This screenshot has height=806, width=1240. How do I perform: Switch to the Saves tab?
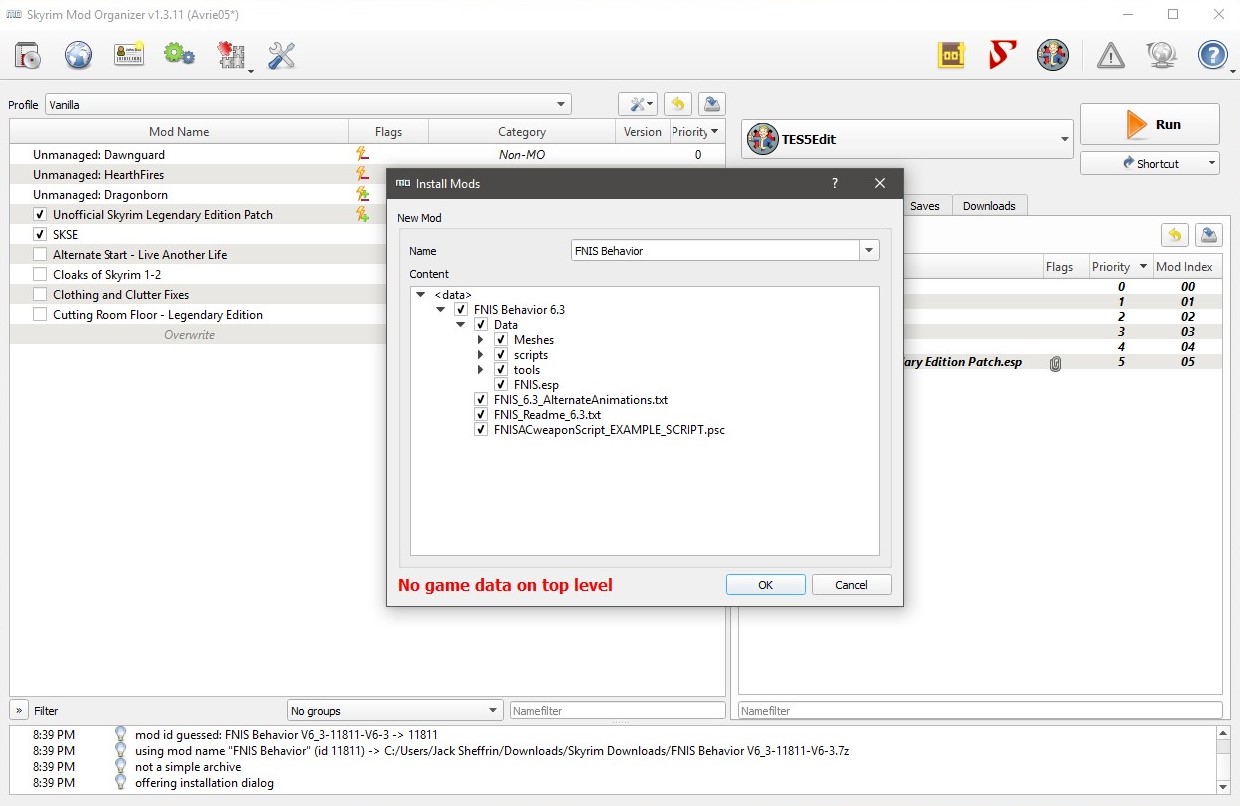point(924,206)
